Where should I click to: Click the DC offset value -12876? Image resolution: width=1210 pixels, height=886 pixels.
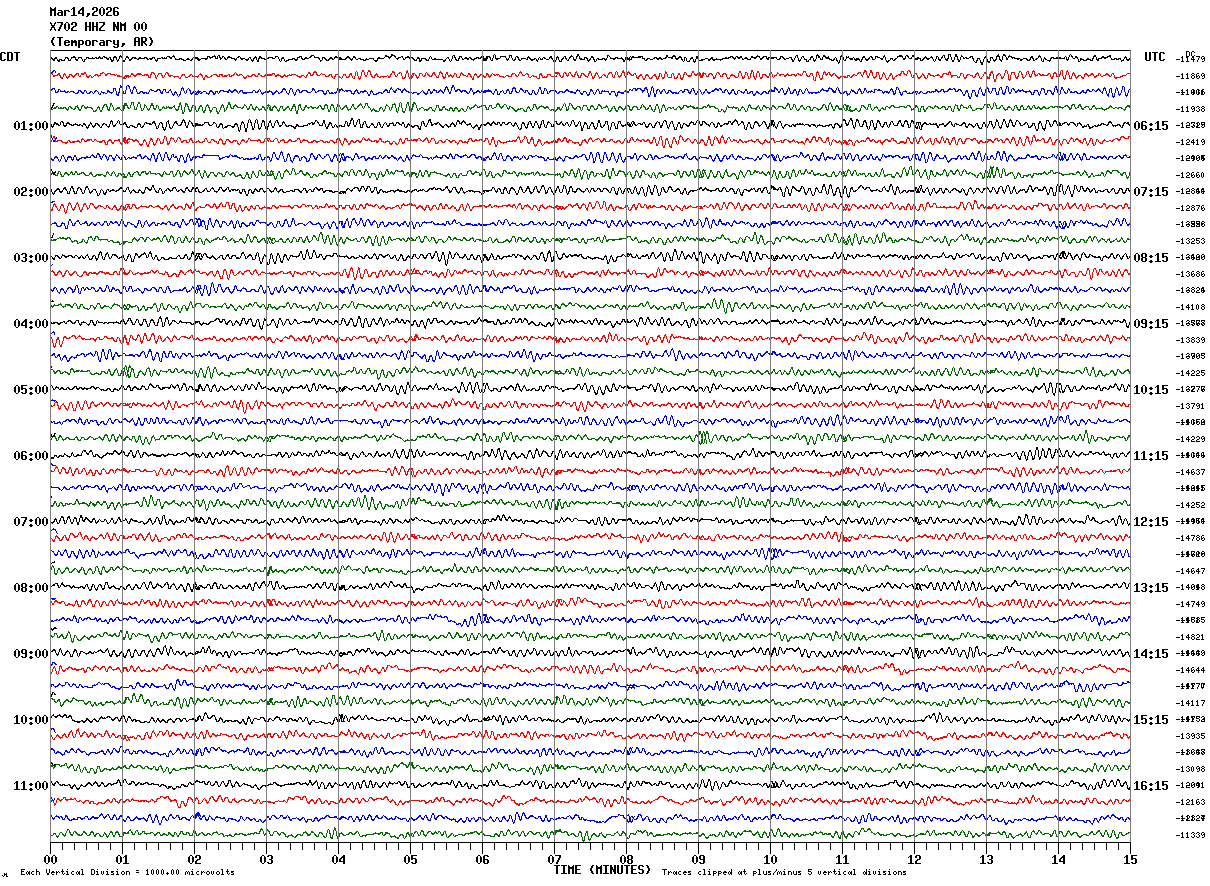point(1190,208)
